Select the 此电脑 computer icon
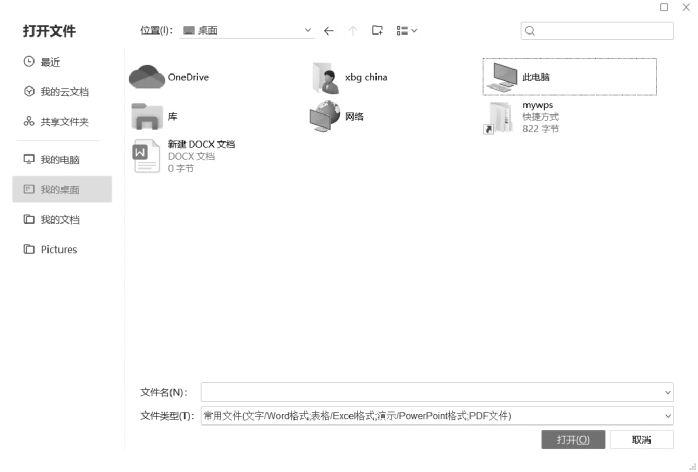 point(502,77)
